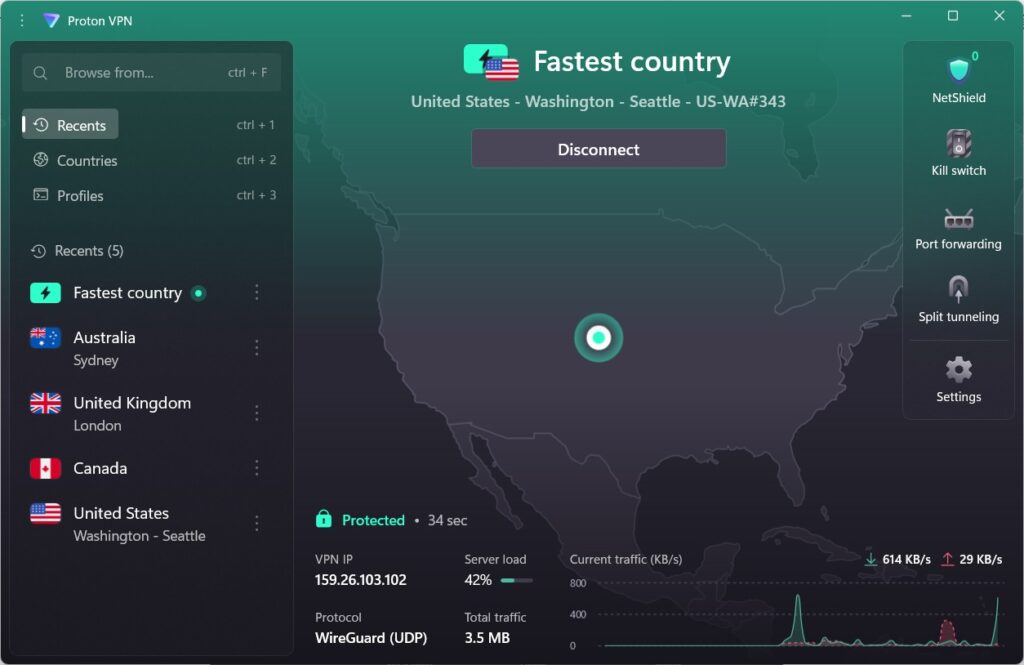This screenshot has width=1024, height=665.
Task: Open the Split tunneling icon
Action: tap(959, 290)
